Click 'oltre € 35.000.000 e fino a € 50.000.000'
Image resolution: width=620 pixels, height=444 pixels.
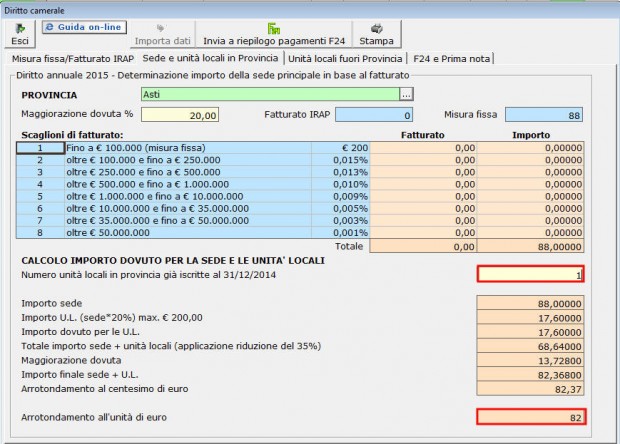pyautogui.click(x=188, y=221)
